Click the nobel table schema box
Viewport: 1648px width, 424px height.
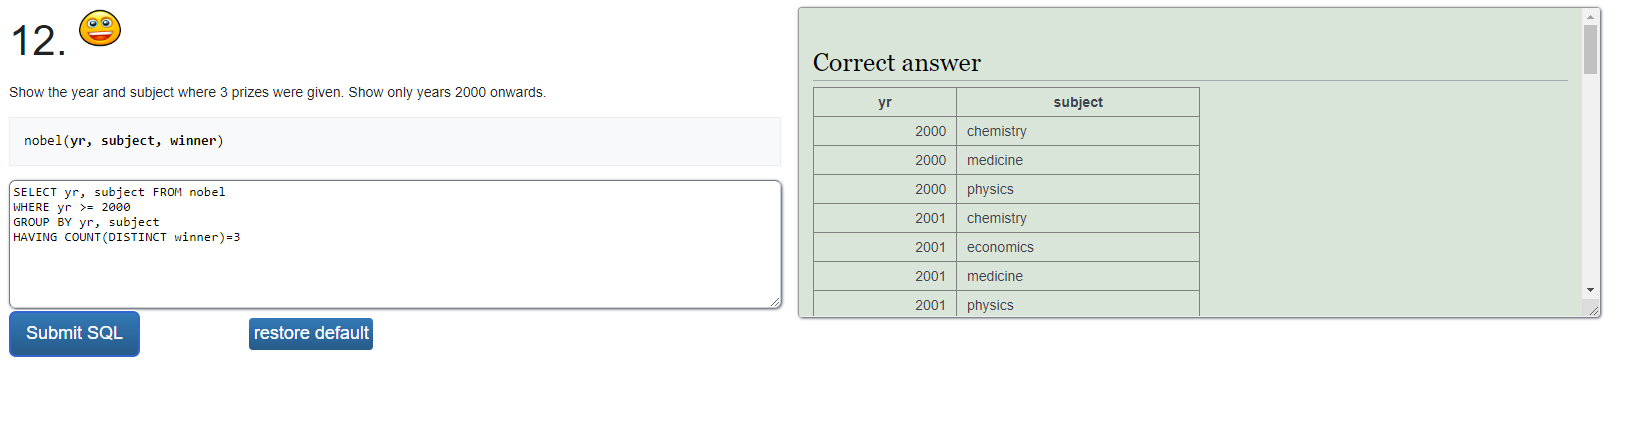pos(395,141)
